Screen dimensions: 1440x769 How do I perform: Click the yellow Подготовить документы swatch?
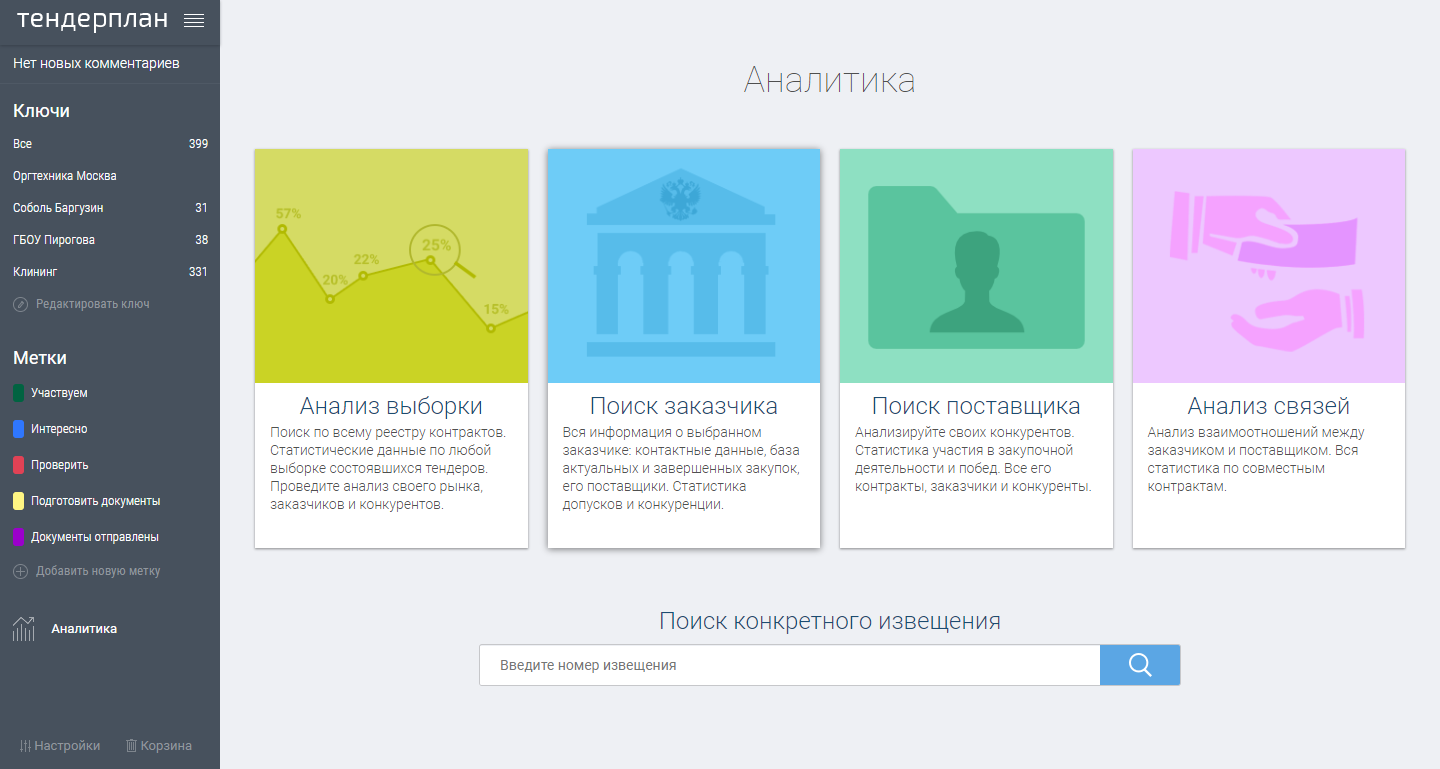[x=16, y=500]
